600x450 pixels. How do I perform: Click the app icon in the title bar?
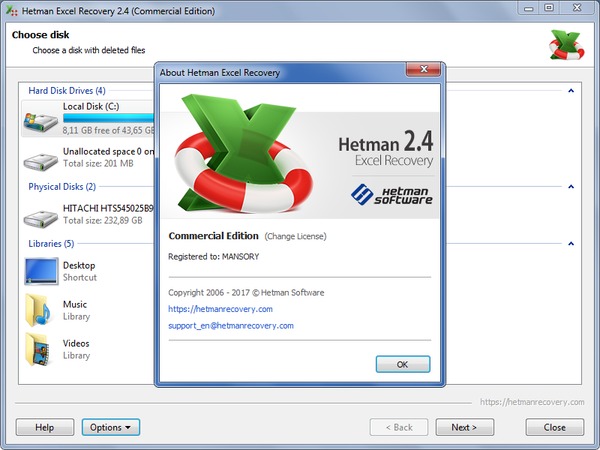(x=11, y=10)
